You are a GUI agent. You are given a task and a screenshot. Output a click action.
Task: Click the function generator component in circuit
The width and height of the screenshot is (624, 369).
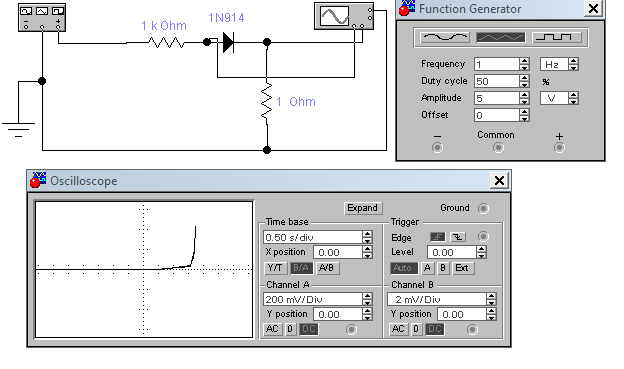pos(42,18)
